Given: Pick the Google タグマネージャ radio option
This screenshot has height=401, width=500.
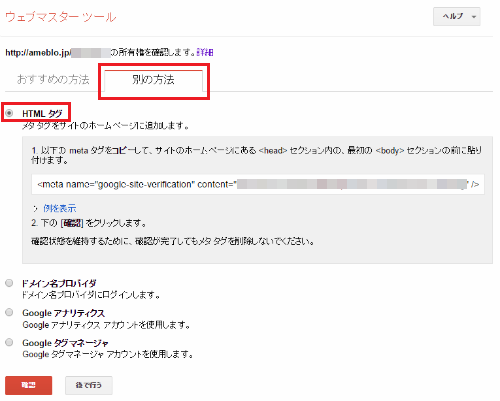Looking at the screenshot, I should coord(9,342).
